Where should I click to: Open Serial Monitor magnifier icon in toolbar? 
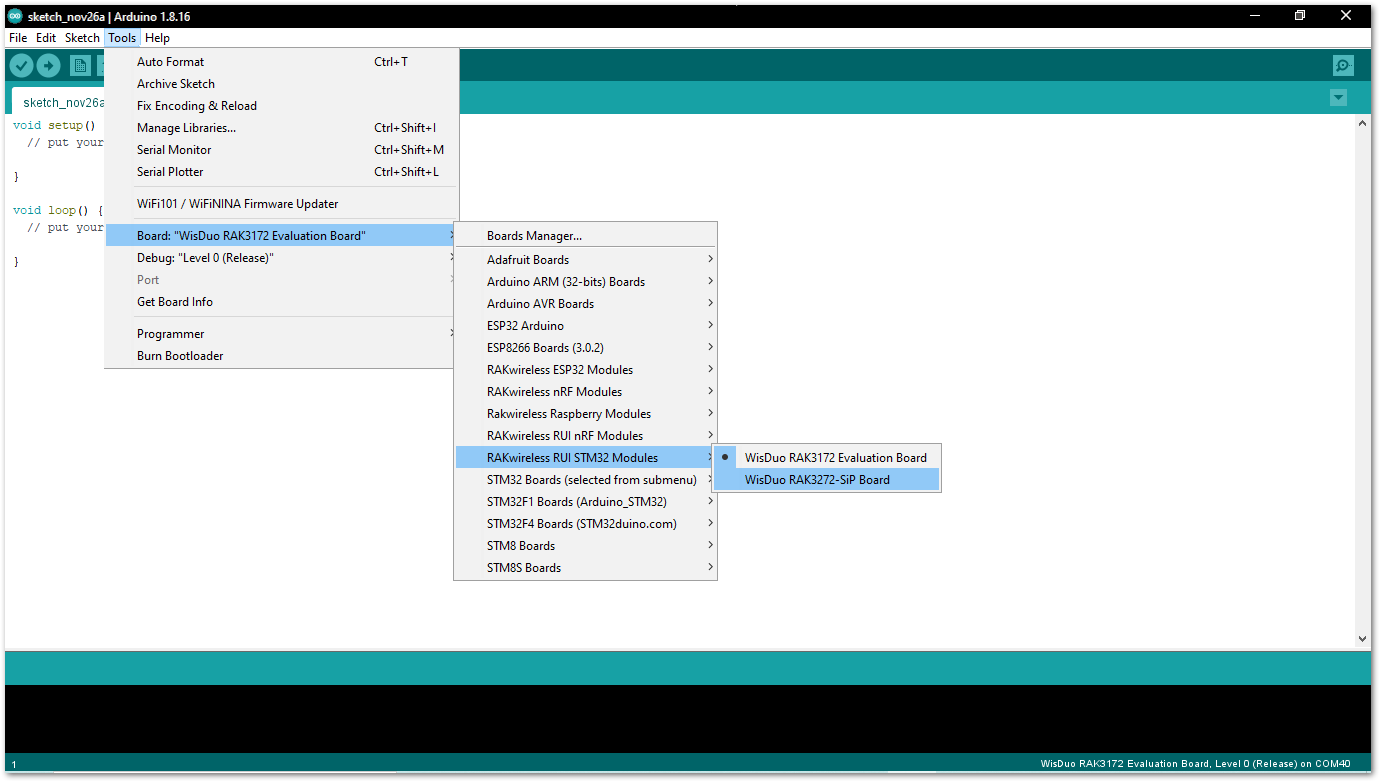pyautogui.click(x=1343, y=66)
